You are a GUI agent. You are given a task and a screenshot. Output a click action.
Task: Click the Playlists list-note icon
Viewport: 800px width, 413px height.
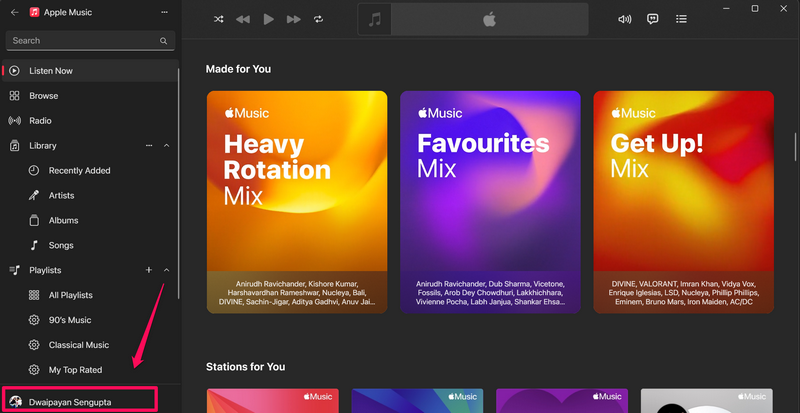click(x=14, y=270)
